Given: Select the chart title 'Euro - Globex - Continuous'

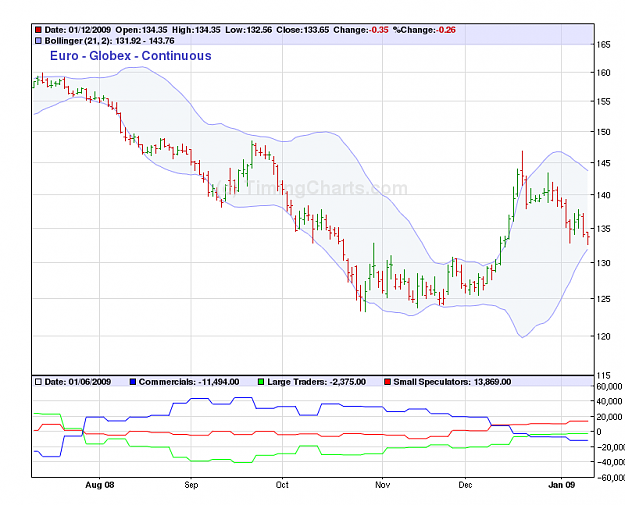Looking at the screenshot, I should point(131,56).
